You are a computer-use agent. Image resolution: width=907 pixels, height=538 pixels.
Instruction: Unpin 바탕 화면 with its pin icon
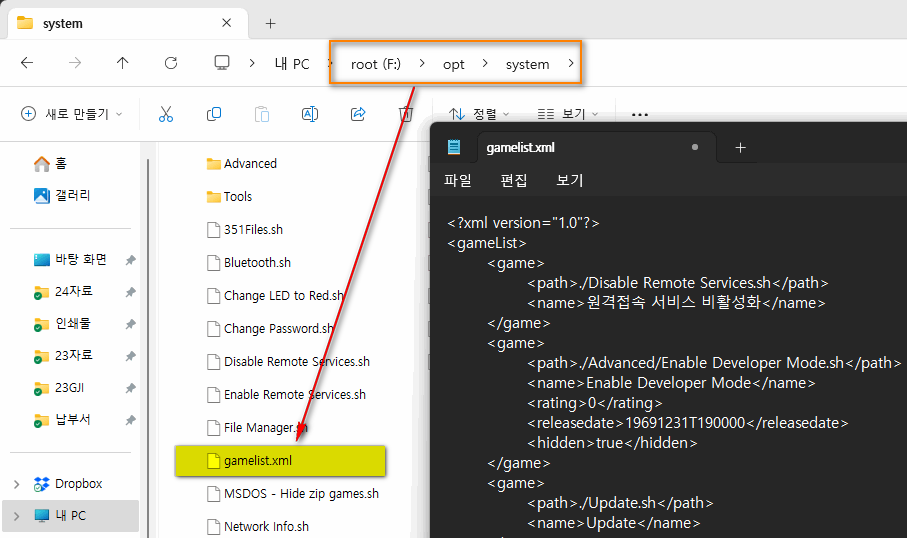[x=130, y=260]
